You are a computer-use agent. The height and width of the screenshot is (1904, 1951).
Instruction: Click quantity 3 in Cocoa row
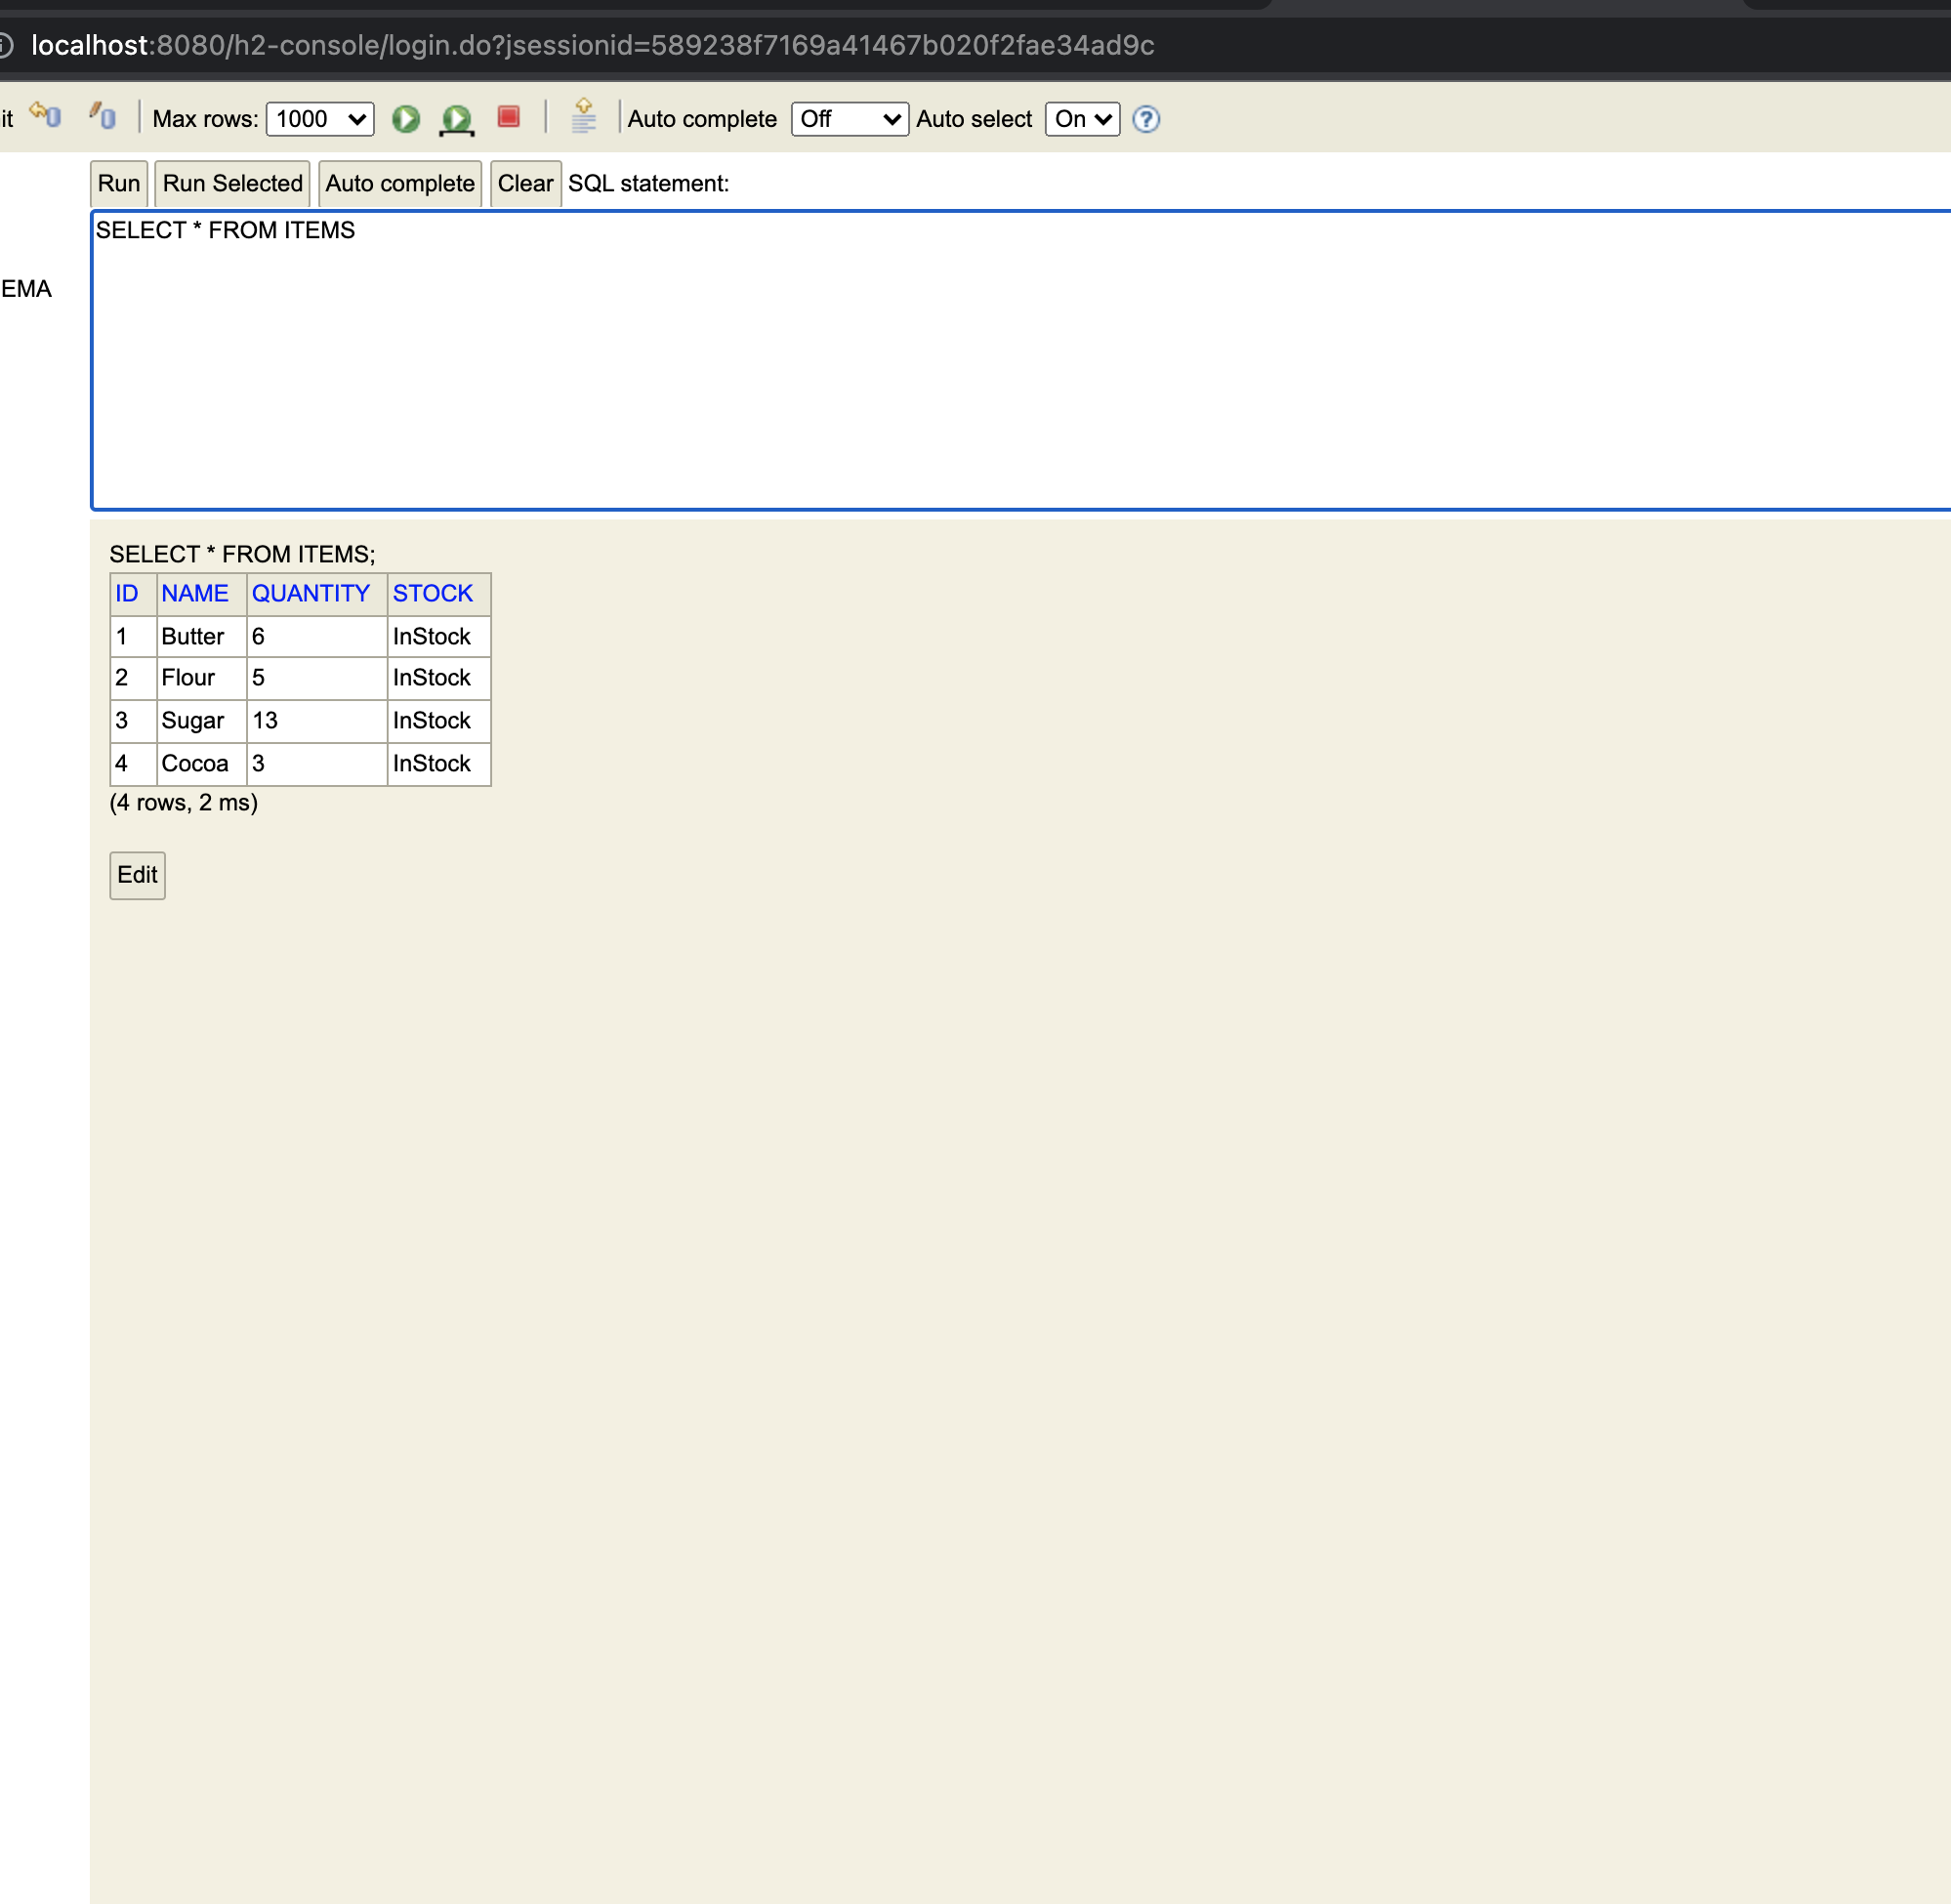(x=317, y=764)
